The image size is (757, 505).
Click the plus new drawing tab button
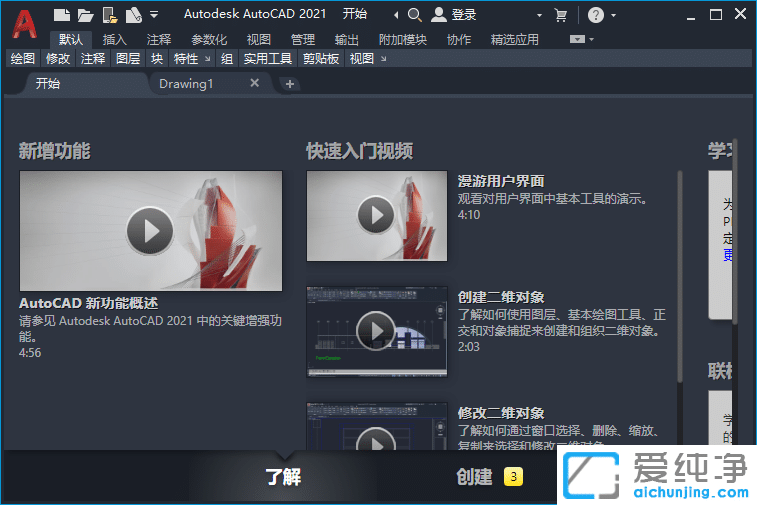(290, 84)
